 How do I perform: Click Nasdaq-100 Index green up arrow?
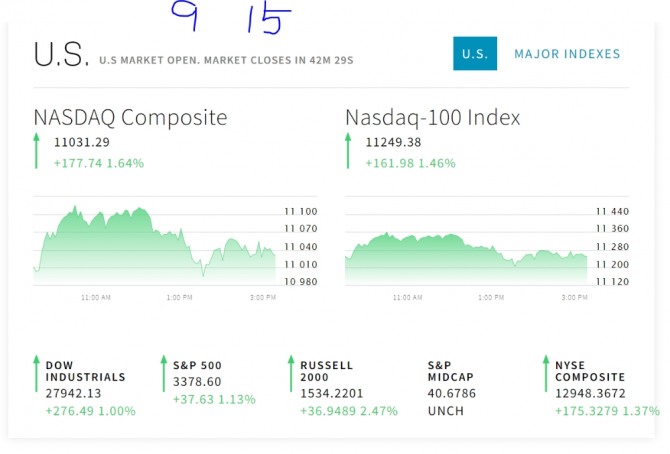click(x=348, y=151)
